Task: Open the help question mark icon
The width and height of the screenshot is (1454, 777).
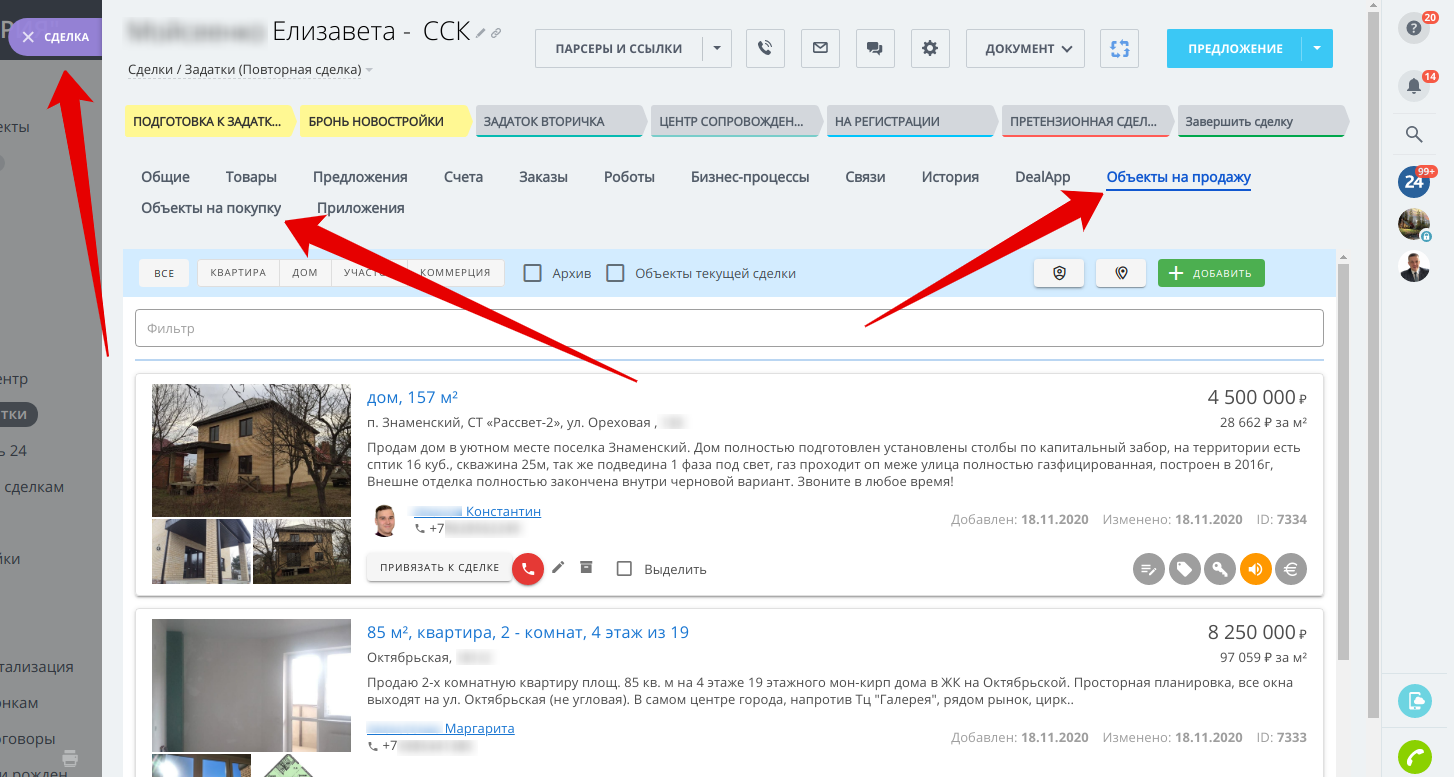Action: tap(1413, 29)
